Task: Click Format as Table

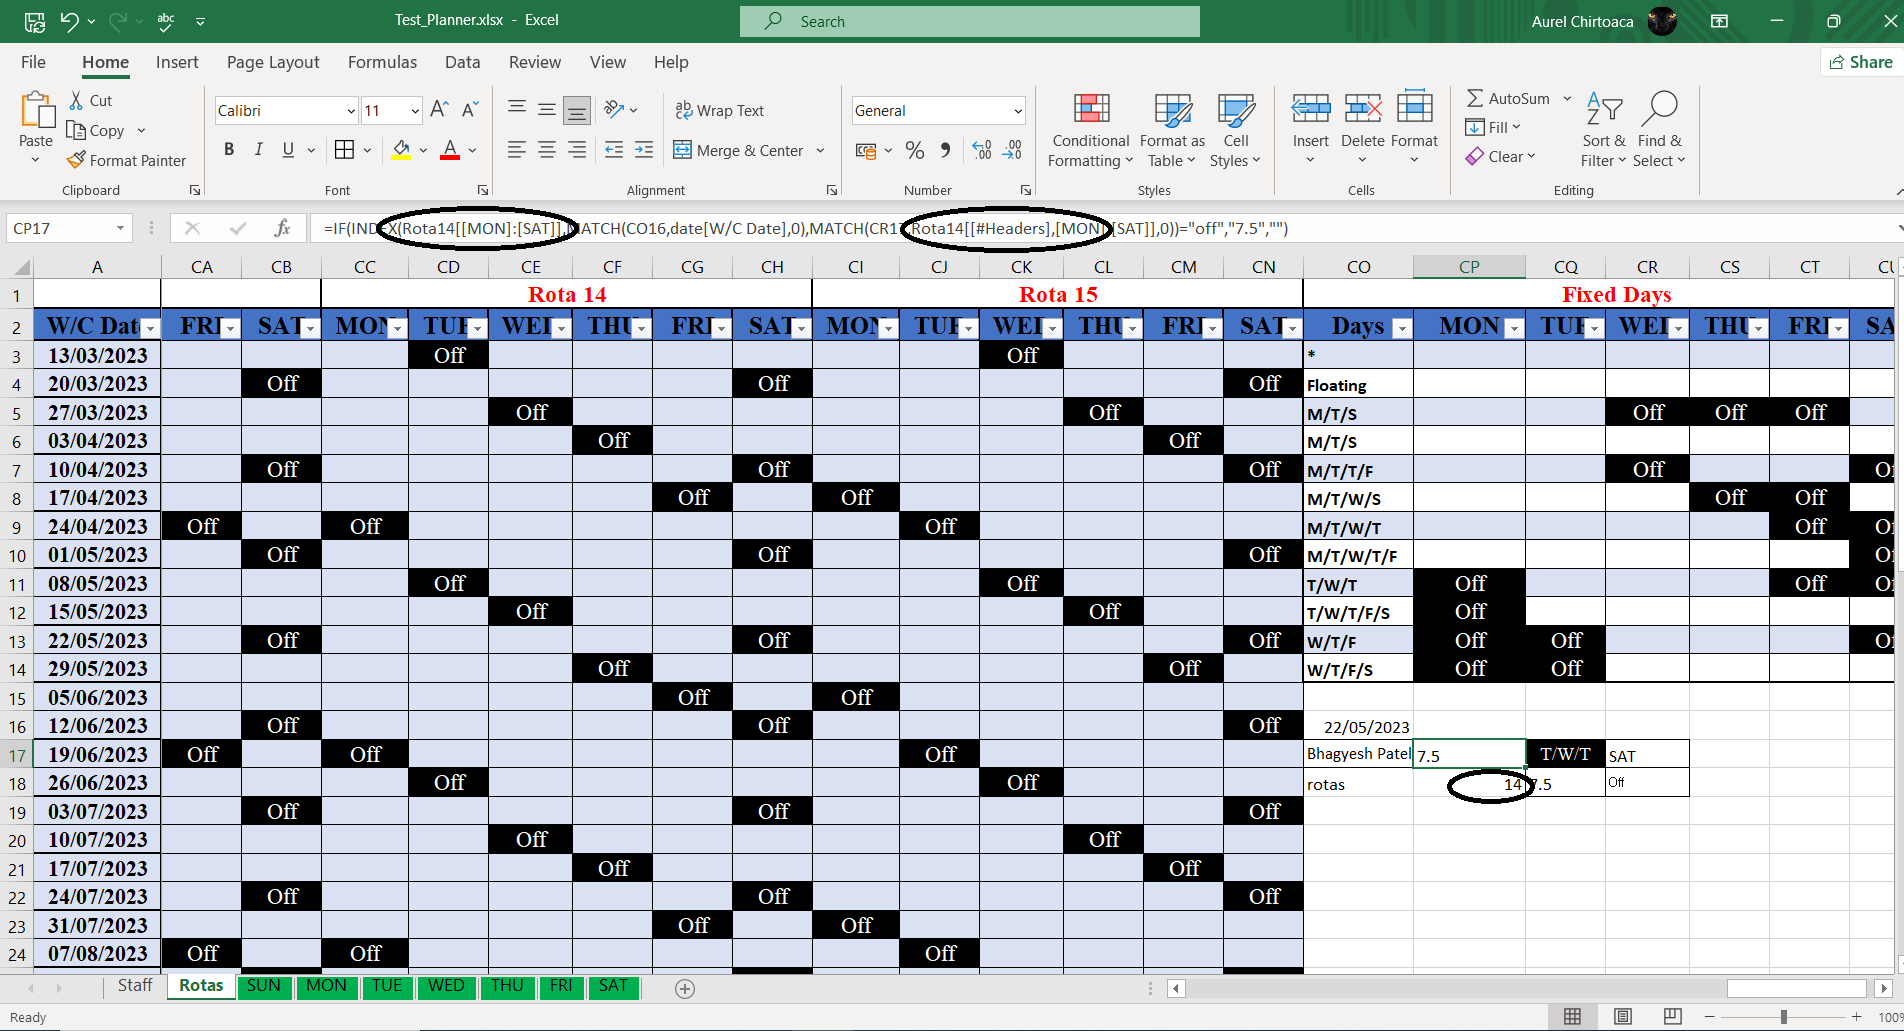Action: coord(1170,128)
